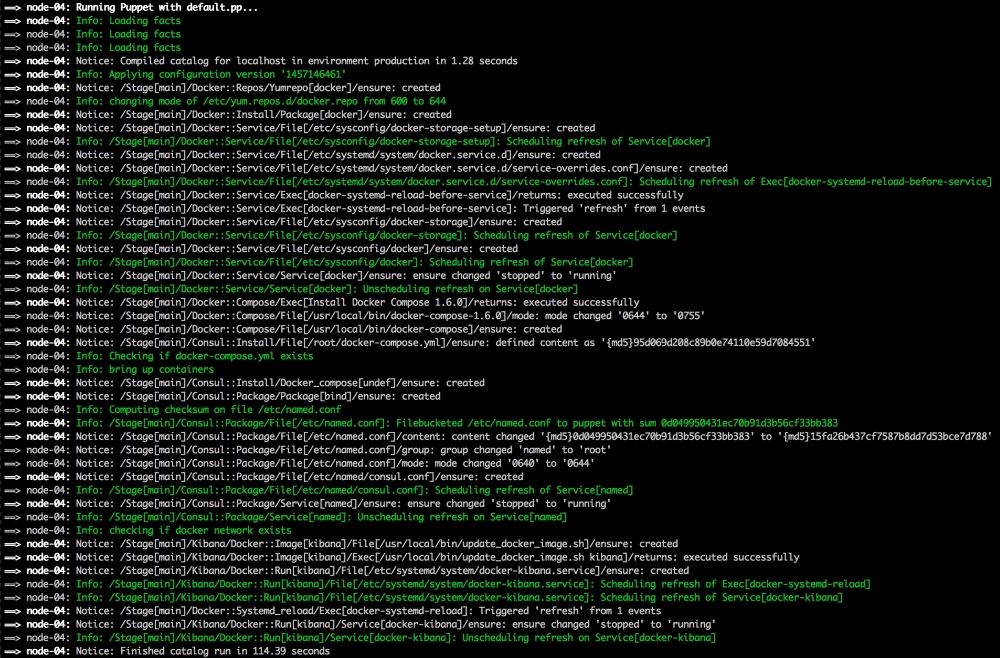
Task: Click the update_docker_image.sh kibana executed successfully line
Action: 438,557
